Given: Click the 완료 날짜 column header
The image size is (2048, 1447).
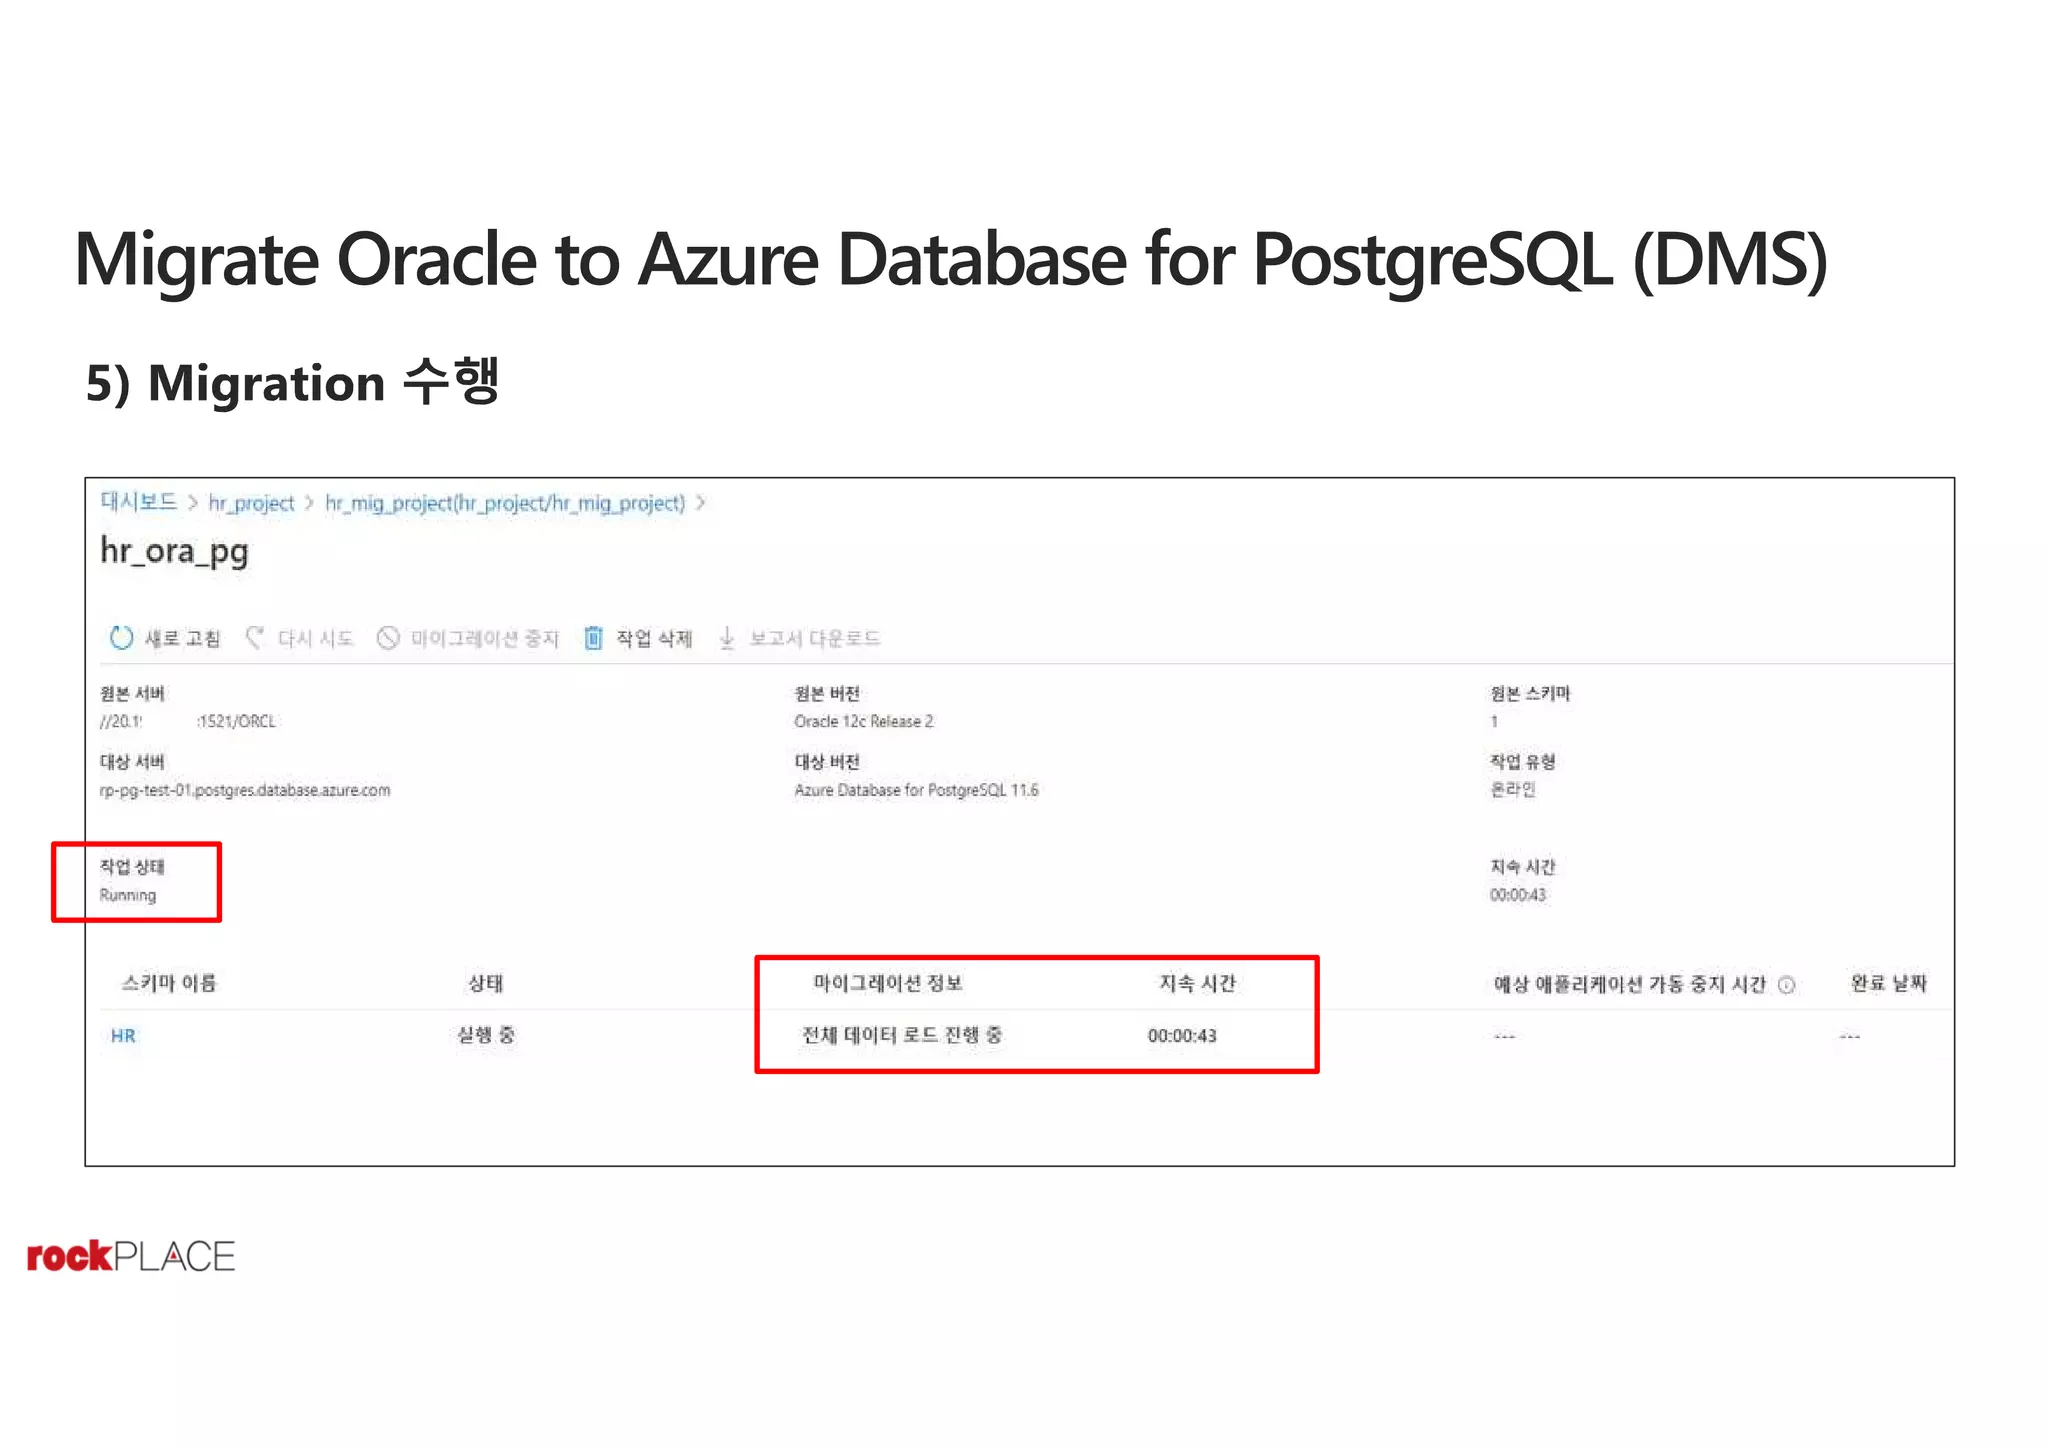Looking at the screenshot, I should pyautogui.click(x=1889, y=983).
